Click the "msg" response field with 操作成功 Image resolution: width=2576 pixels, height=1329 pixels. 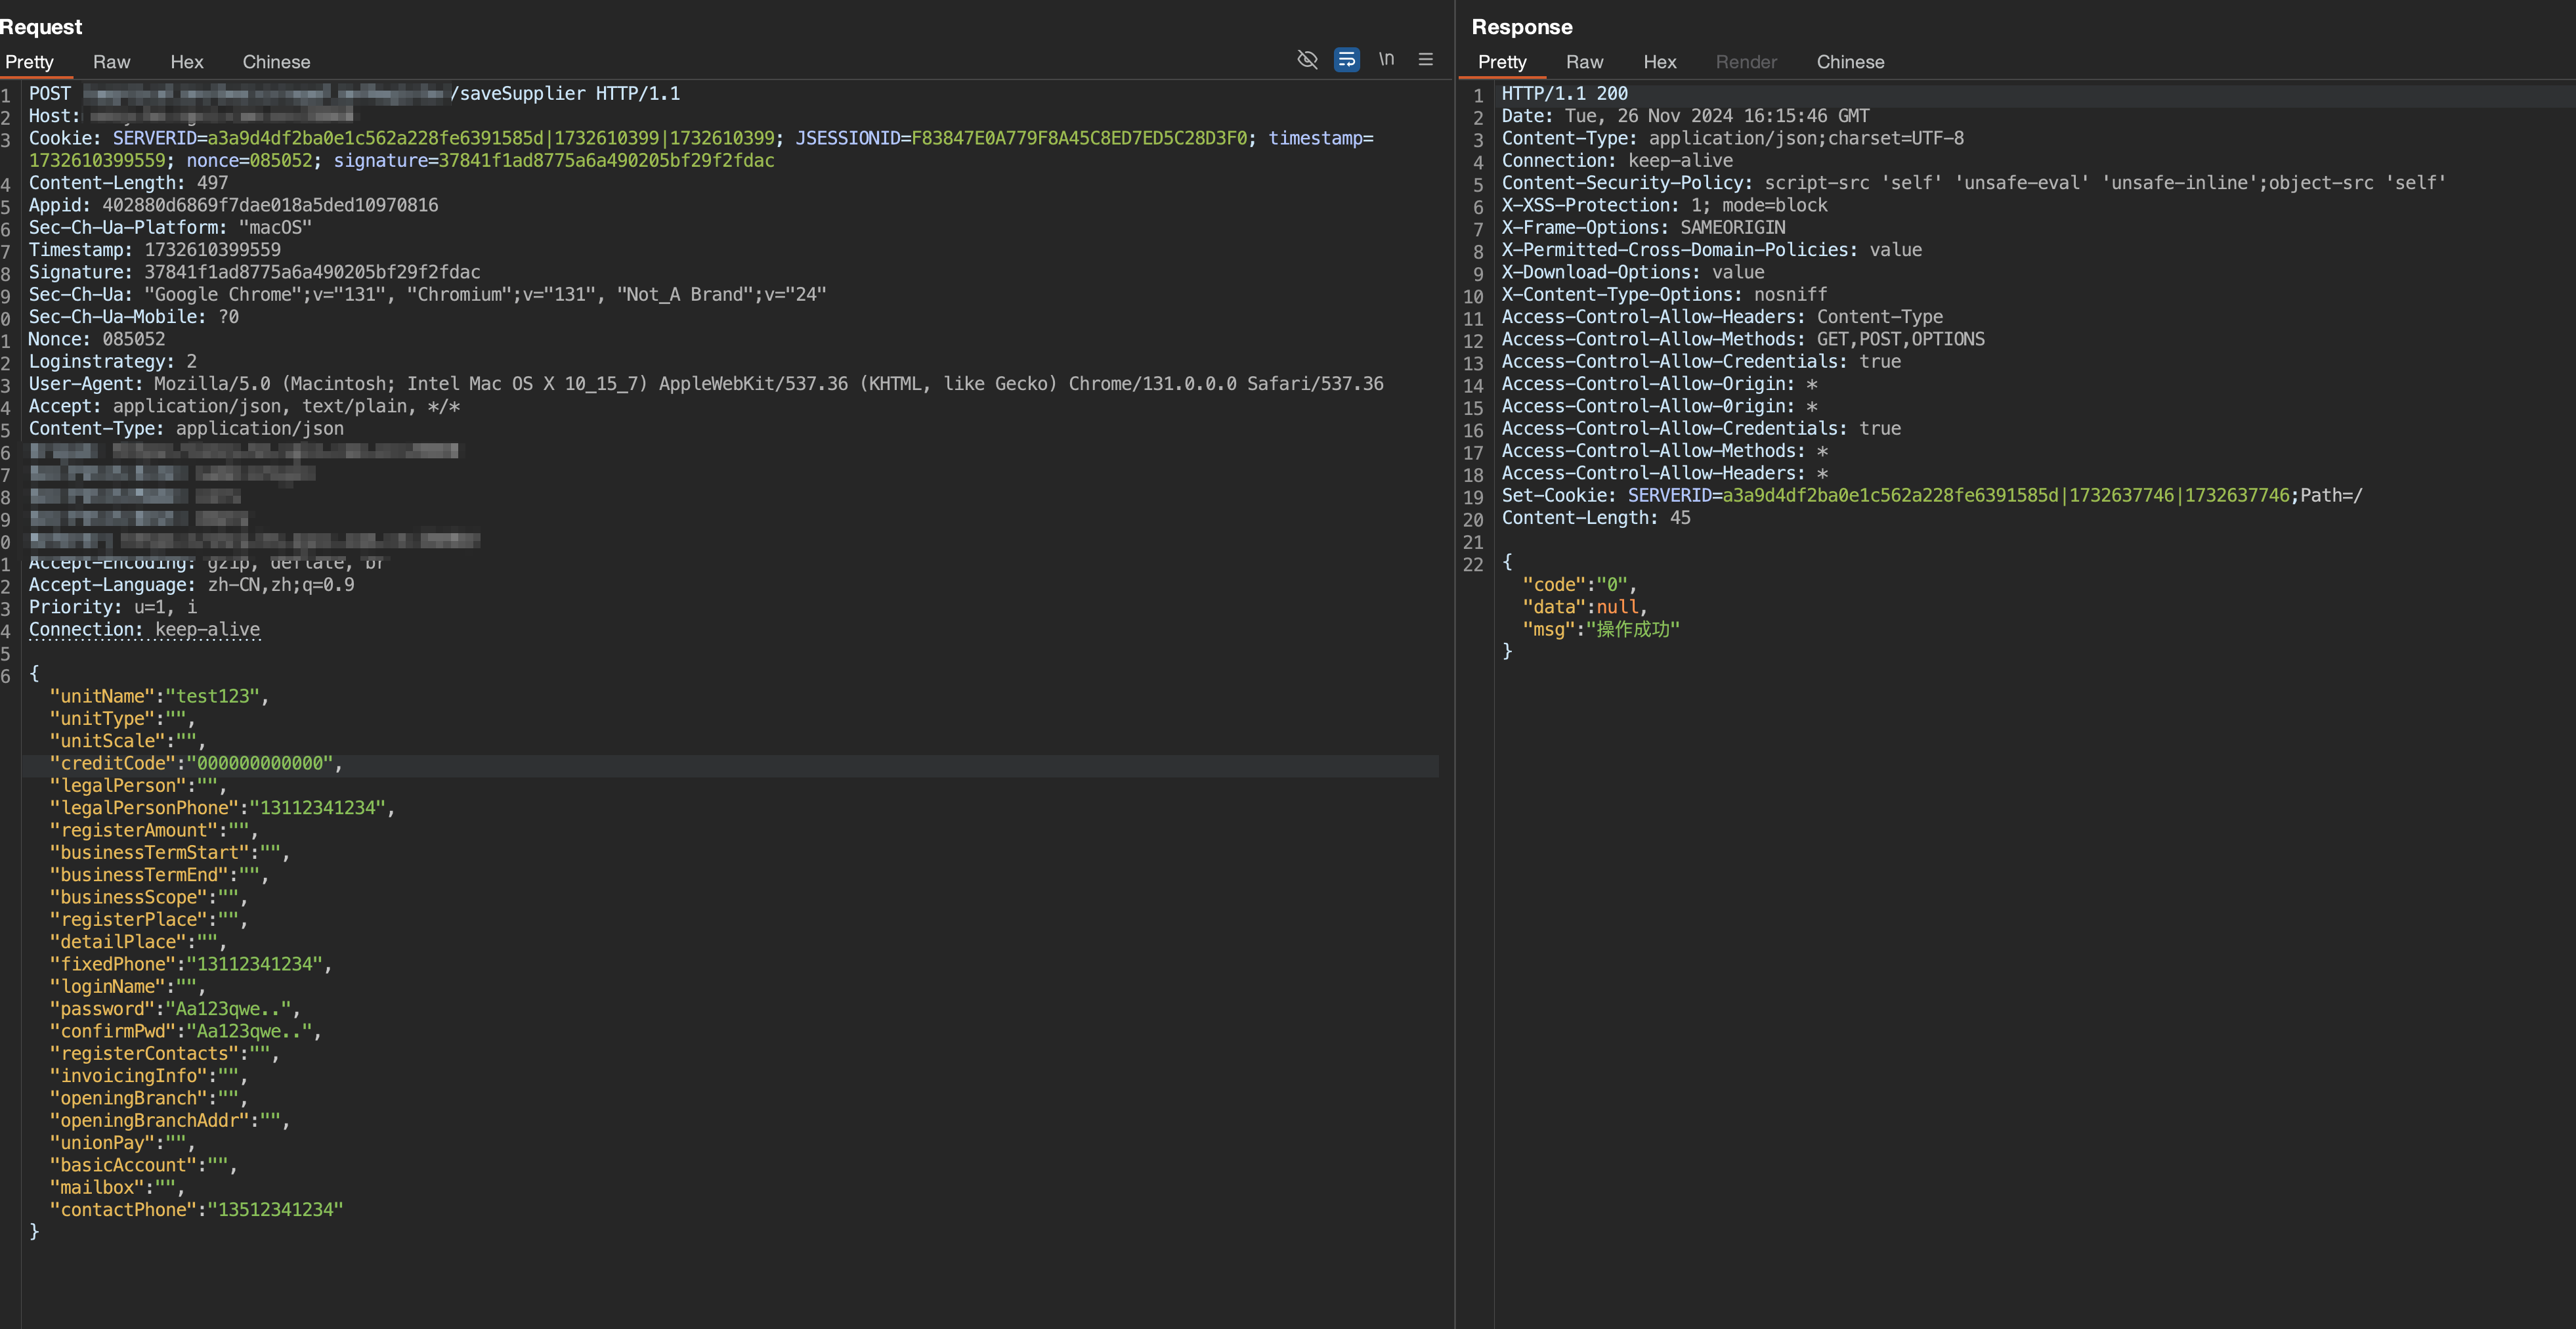pos(1601,629)
